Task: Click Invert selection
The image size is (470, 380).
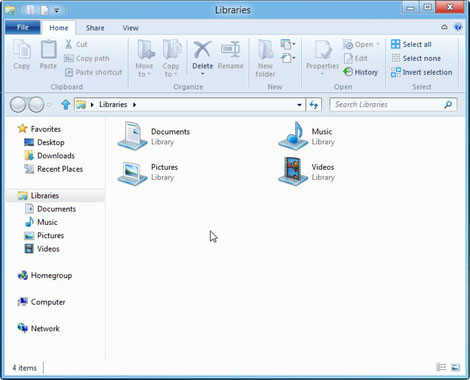Action: 421,72
